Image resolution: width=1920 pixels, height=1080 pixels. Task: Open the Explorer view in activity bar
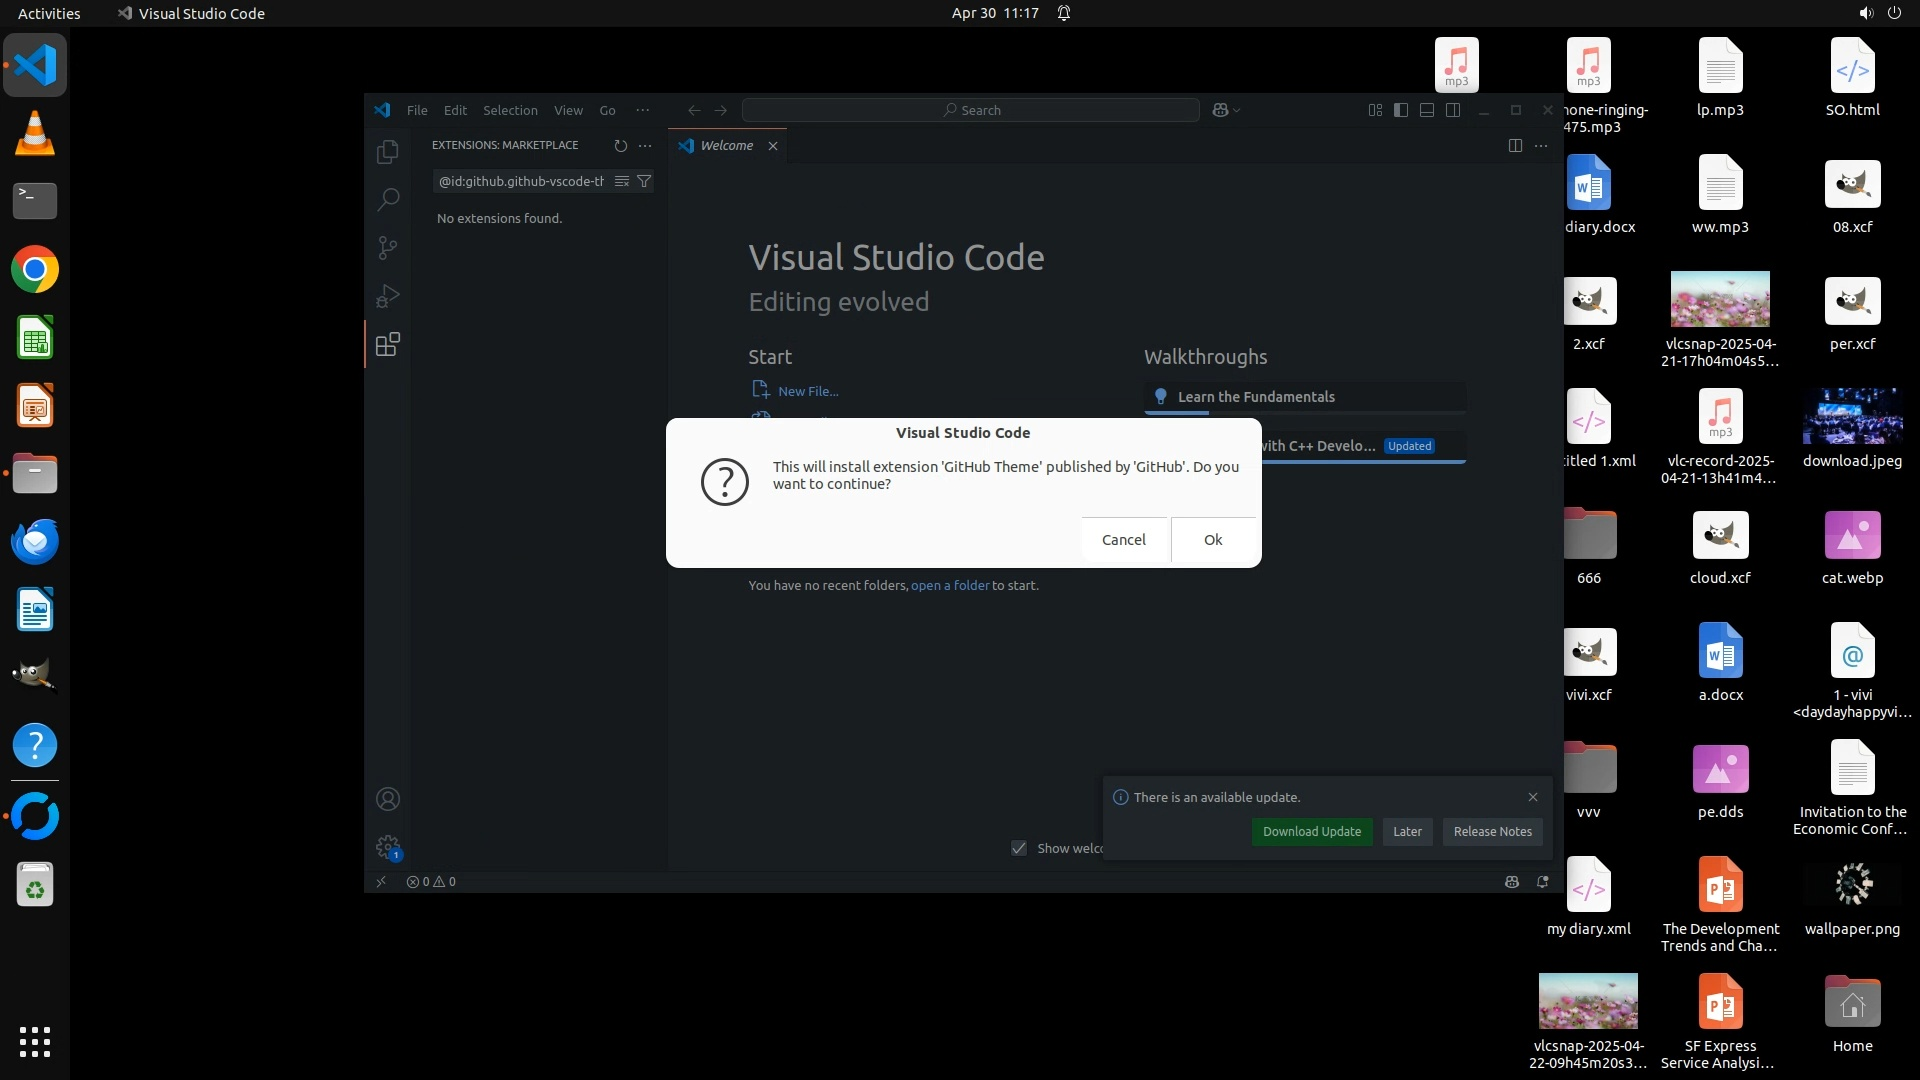tap(387, 152)
